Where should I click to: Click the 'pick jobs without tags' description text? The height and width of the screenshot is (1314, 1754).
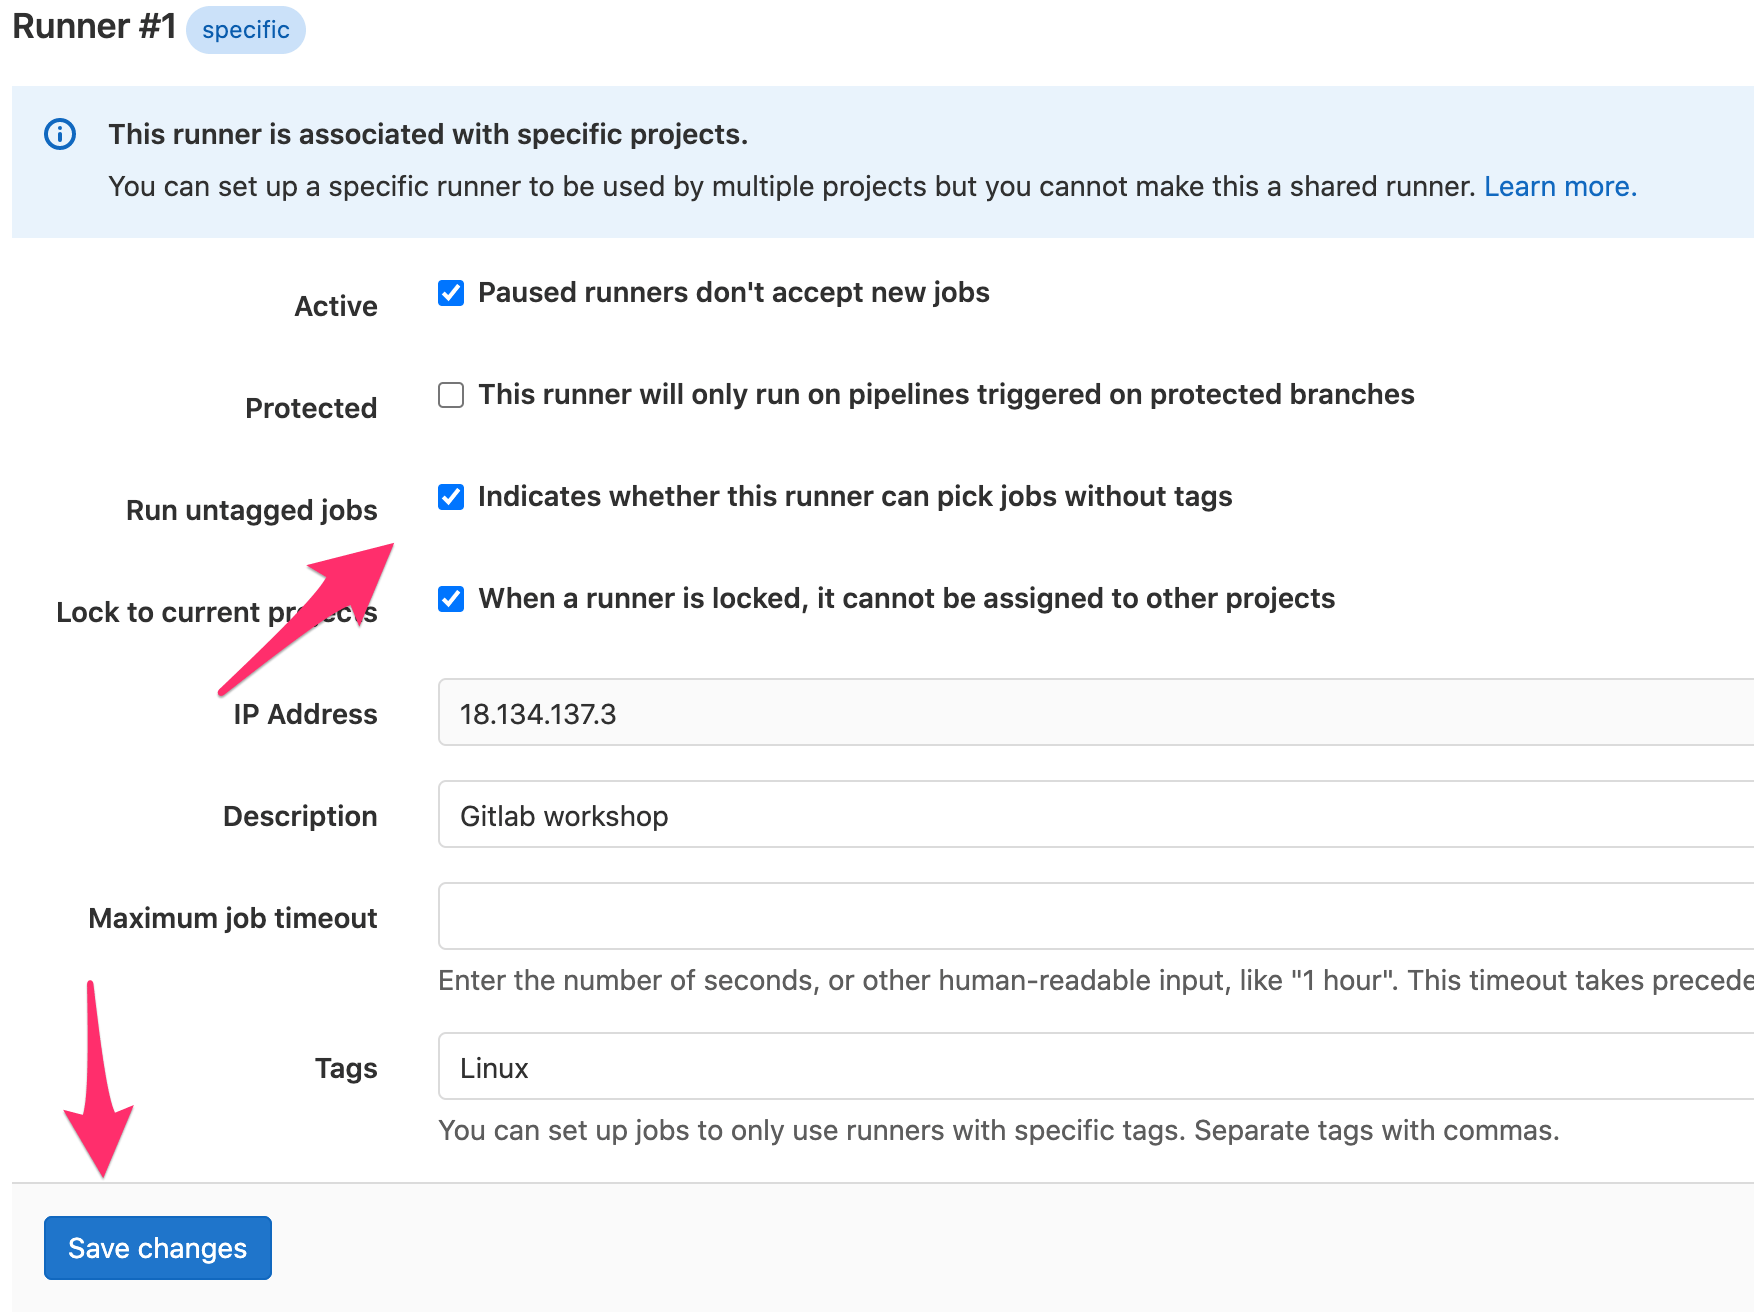854,497
